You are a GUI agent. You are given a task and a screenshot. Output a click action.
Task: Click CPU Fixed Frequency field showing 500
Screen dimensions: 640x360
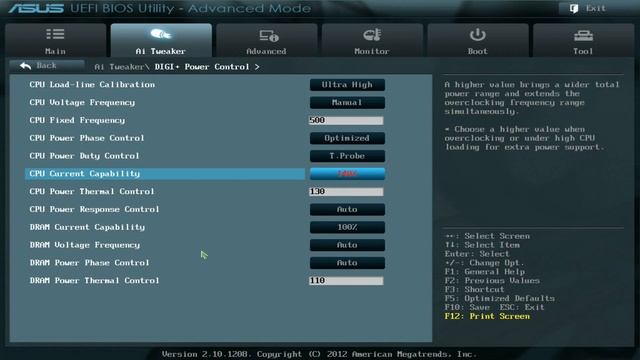(346, 120)
